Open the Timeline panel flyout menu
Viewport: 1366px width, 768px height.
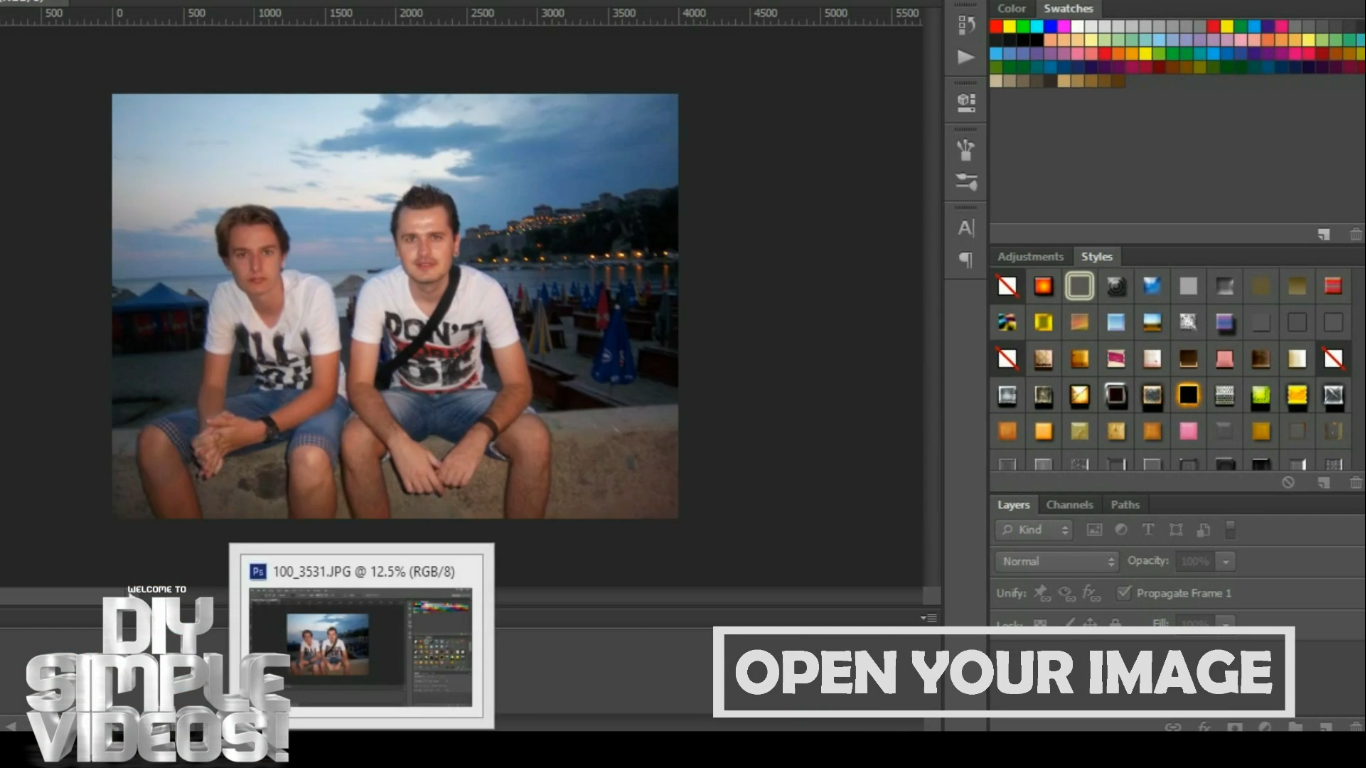(928, 618)
